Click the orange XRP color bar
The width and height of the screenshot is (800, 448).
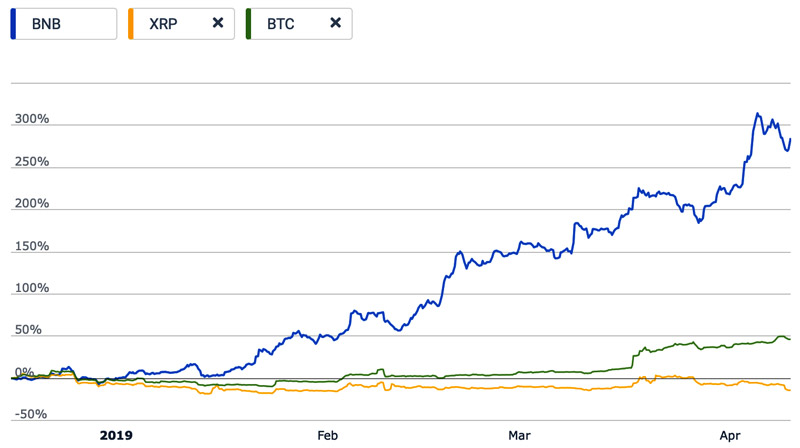(x=131, y=24)
